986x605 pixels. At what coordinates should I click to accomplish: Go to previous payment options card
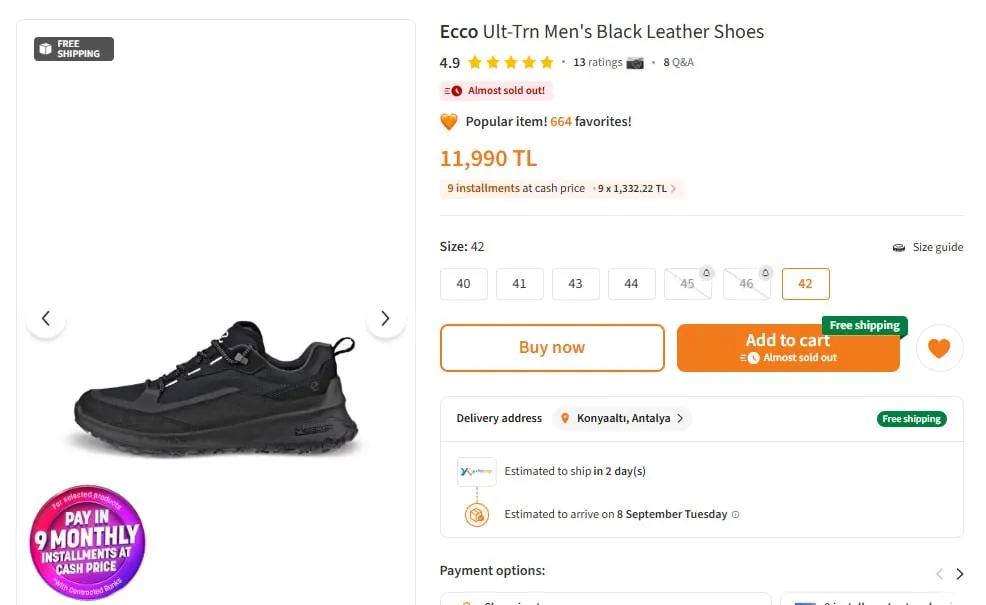(x=939, y=574)
